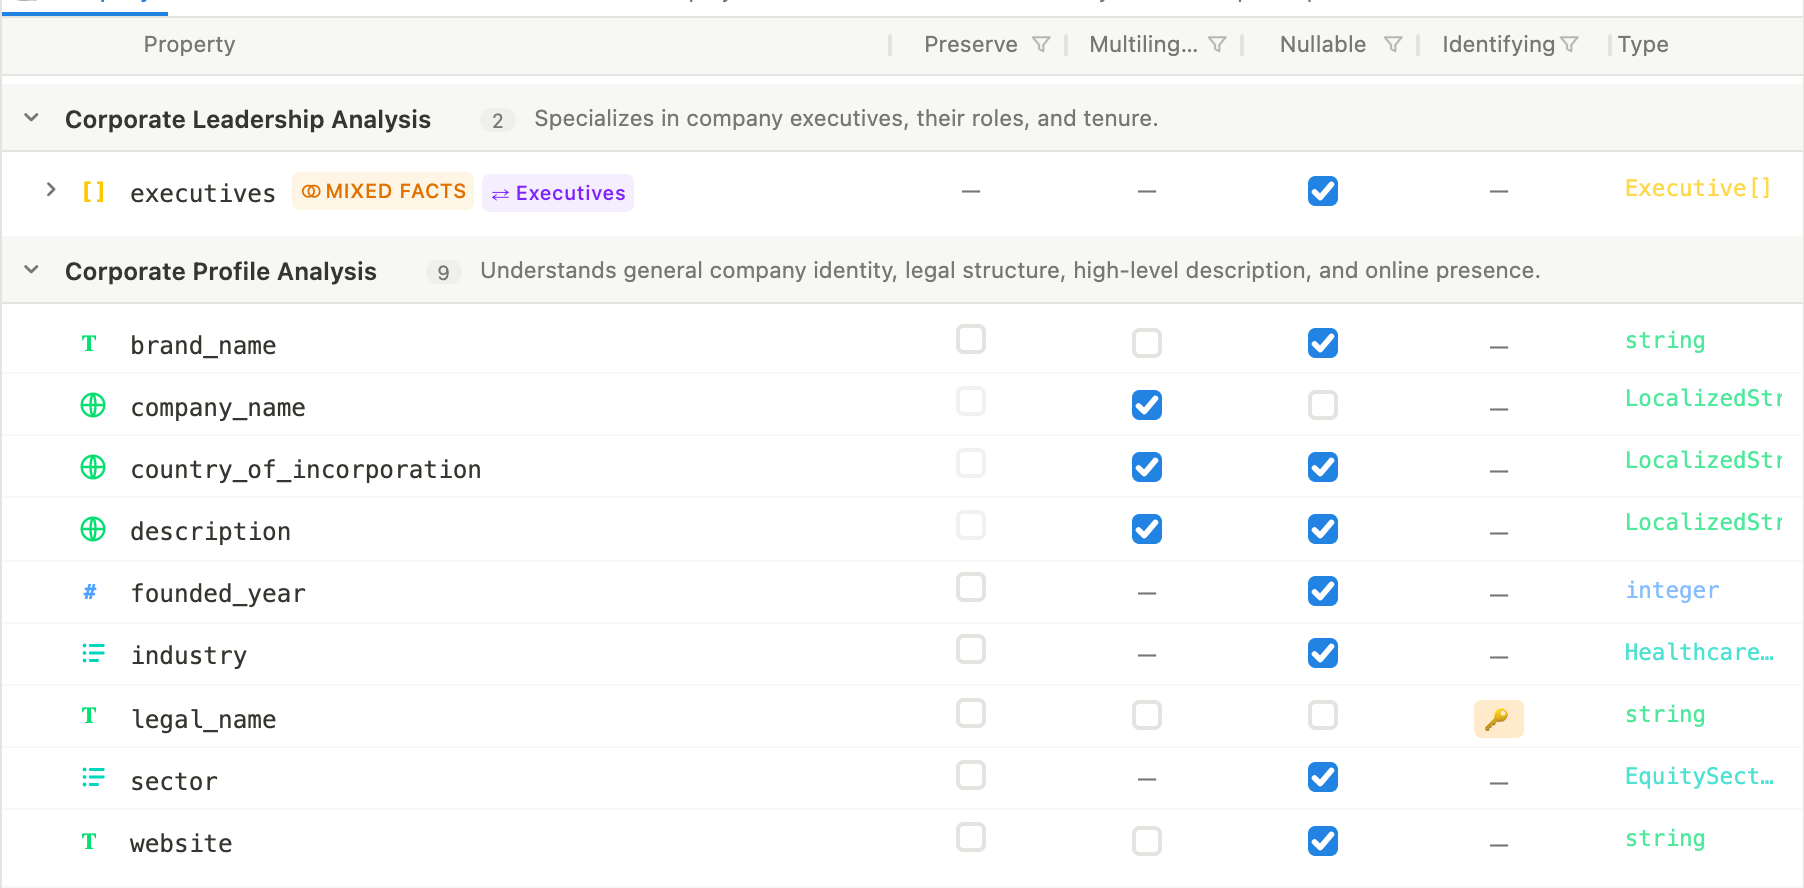Uncheck Nullable for executives
The image size is (1804, 888).
point(1323,191)
